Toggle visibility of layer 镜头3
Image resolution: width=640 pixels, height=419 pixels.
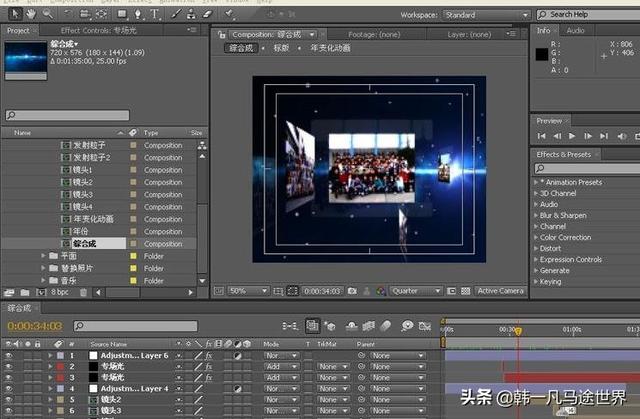tap(8, 411)
